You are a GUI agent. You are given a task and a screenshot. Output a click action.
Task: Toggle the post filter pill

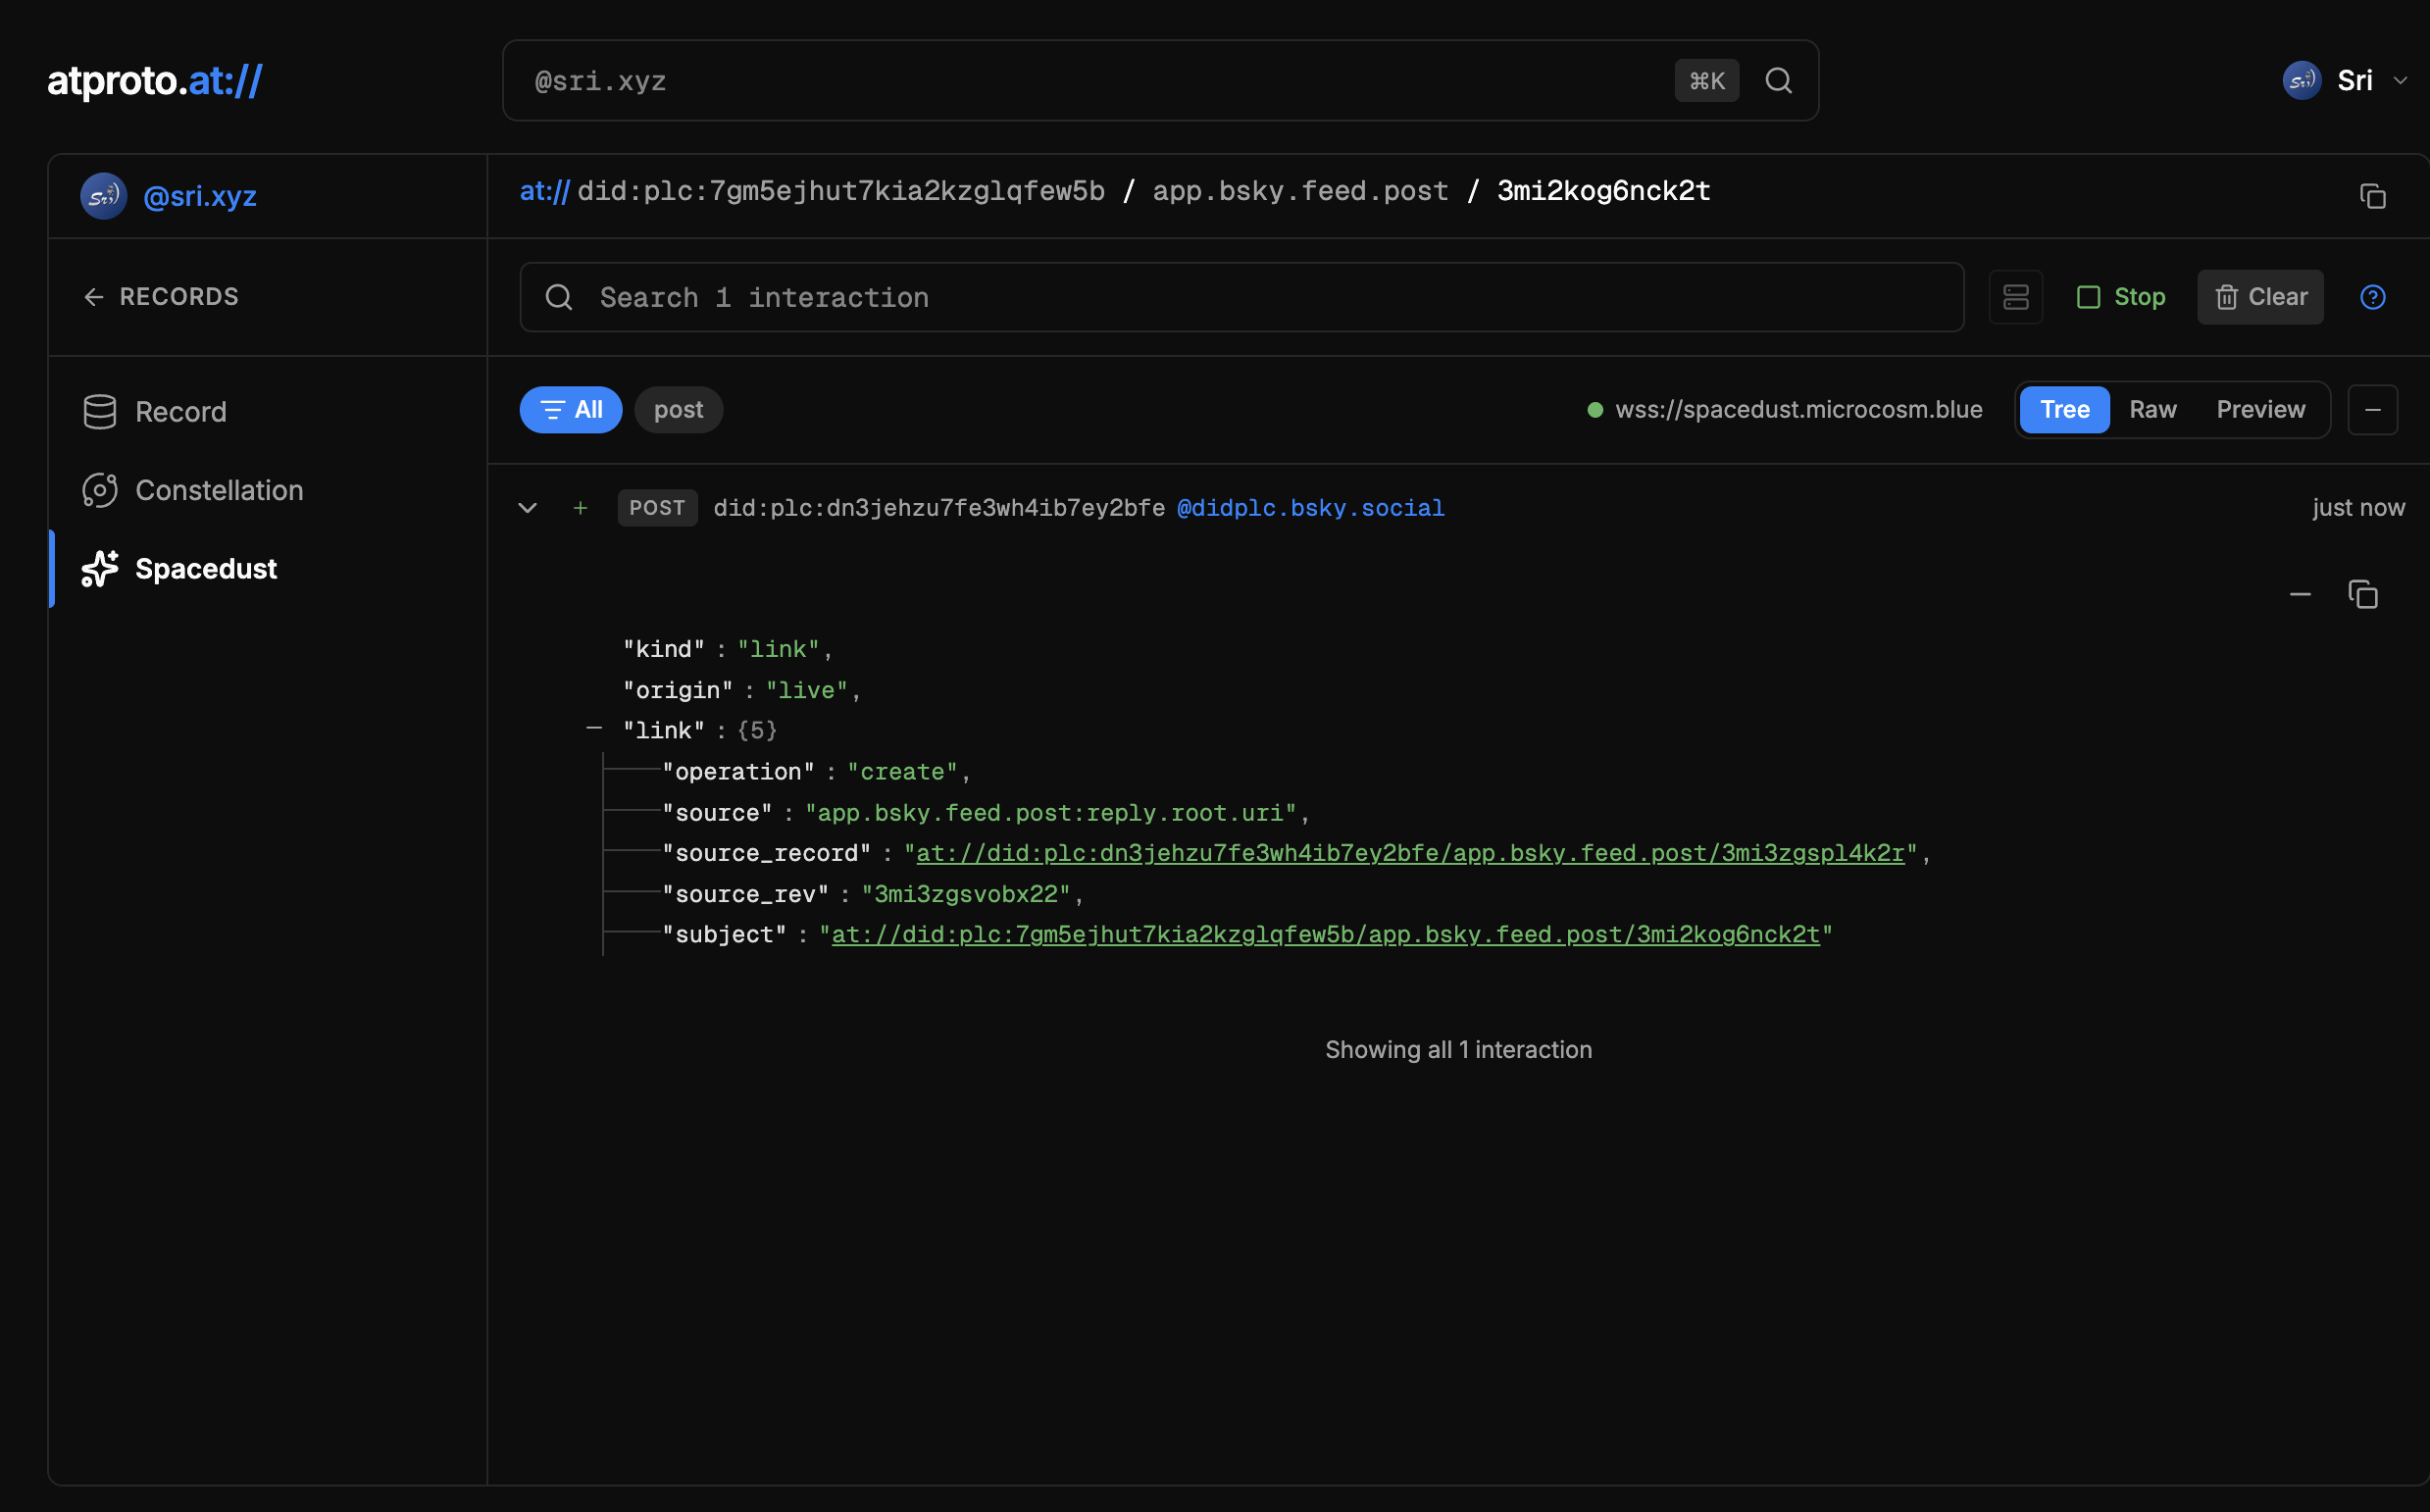click(678, 410)
